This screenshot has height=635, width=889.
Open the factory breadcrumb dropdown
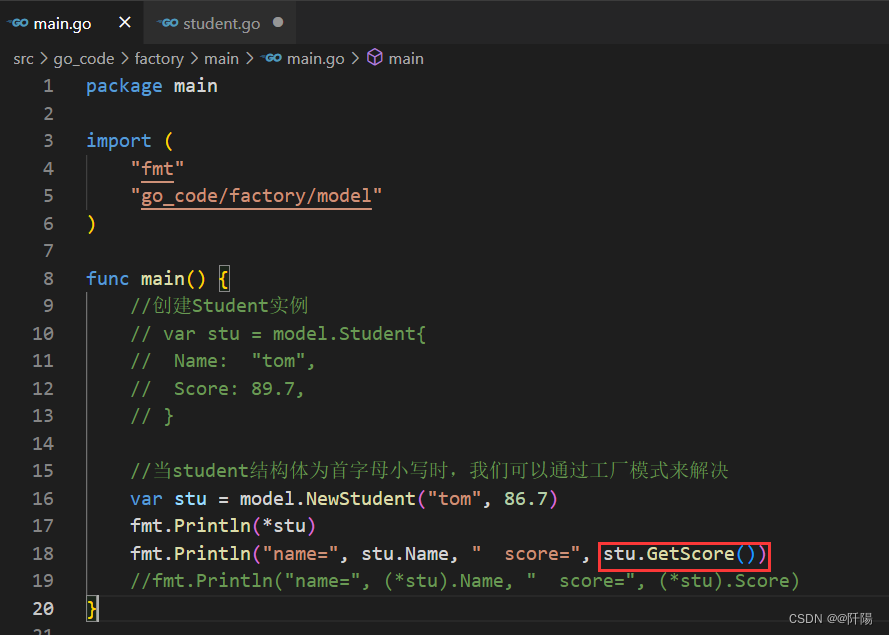(x=159, y=58)
